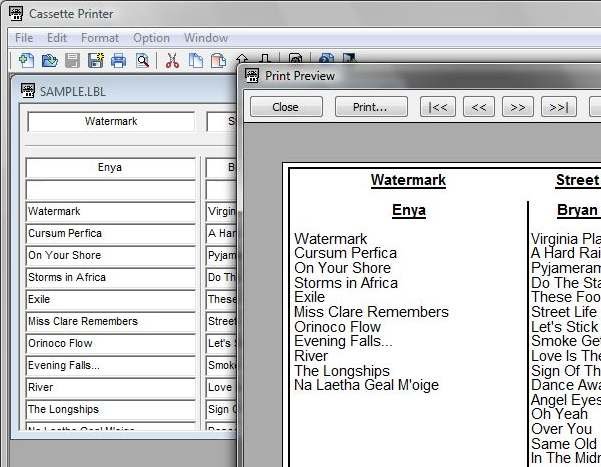Open the Window menu
Viewport: 601px width, 467px height.
pyautogui.click(x=206, y=38)
